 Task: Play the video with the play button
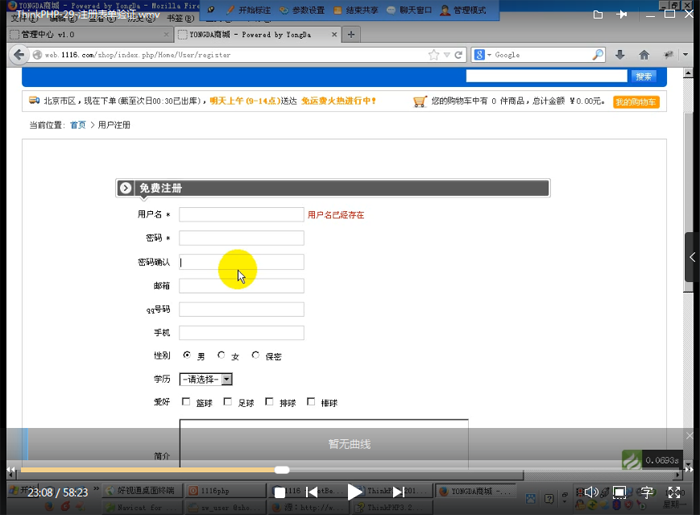pos(354,492)
